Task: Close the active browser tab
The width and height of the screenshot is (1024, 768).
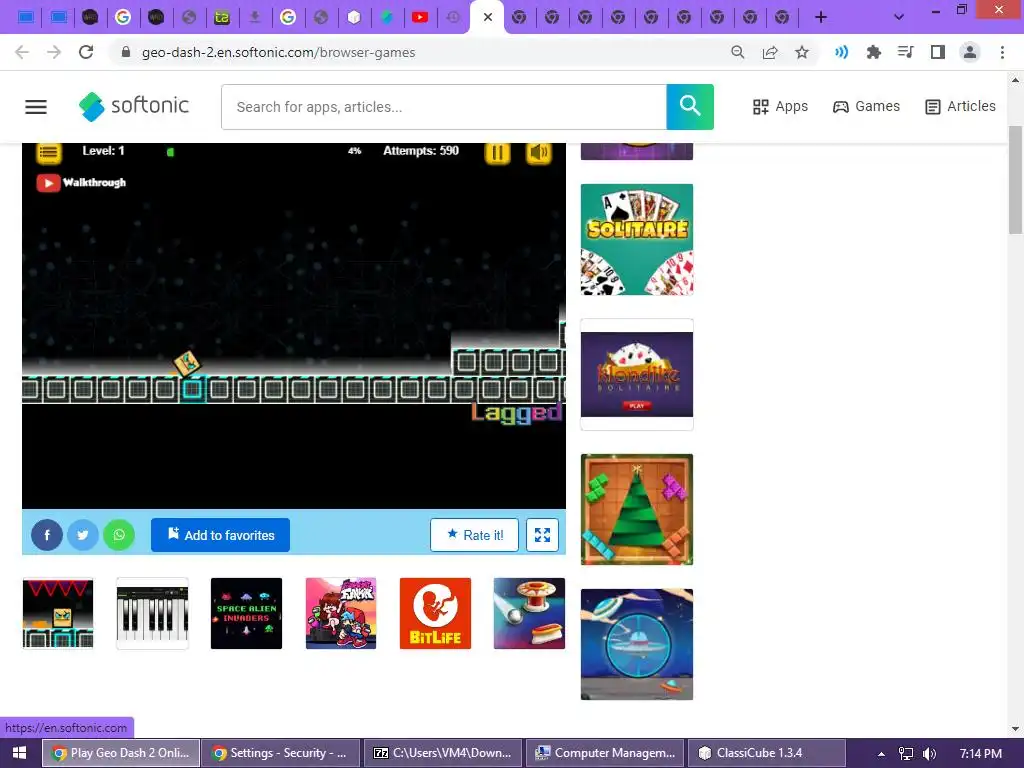Action: (x=487, y=17)
